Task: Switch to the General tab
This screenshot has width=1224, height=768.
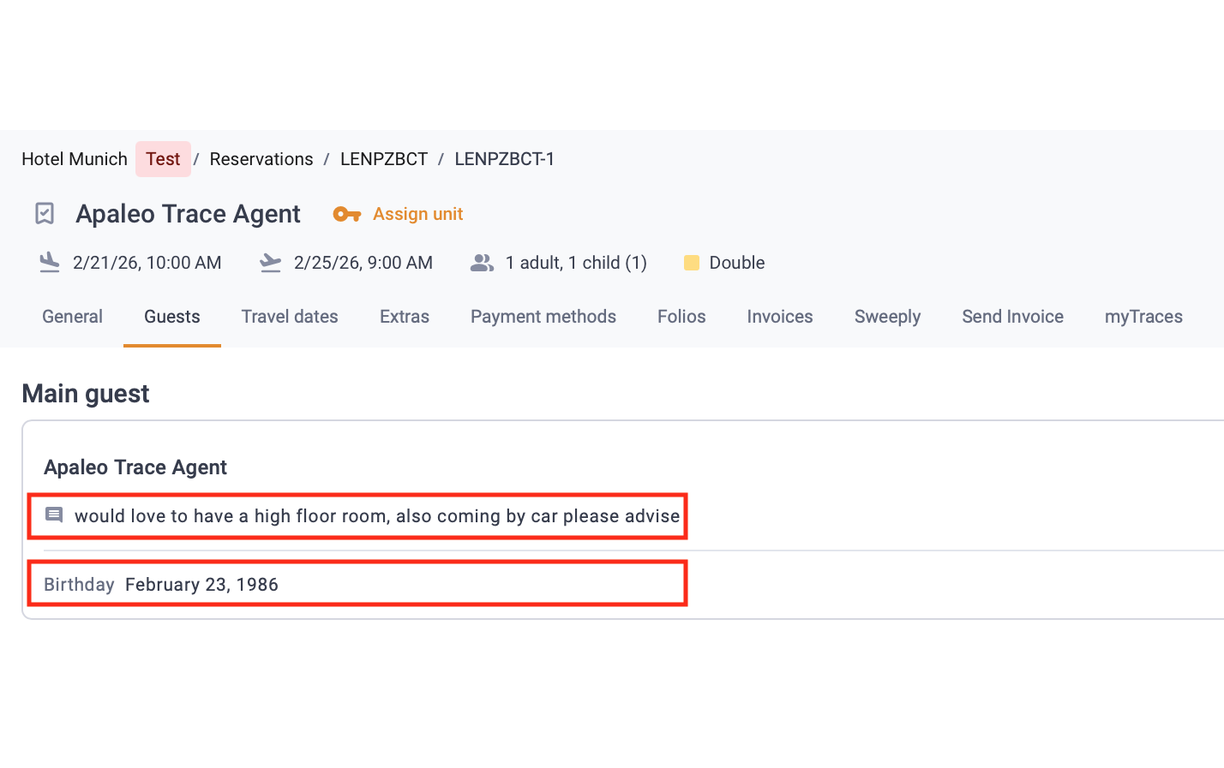Action: click(72, 316)
